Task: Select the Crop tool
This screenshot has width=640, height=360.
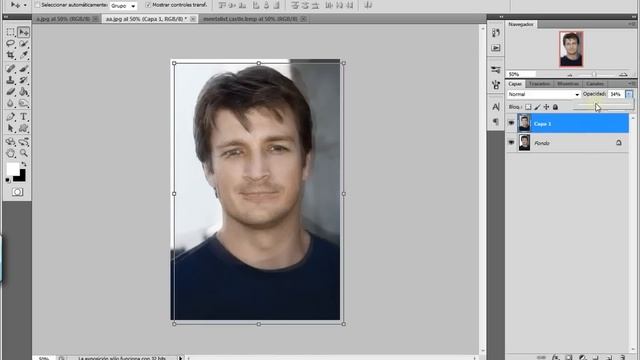Action: 11,55
